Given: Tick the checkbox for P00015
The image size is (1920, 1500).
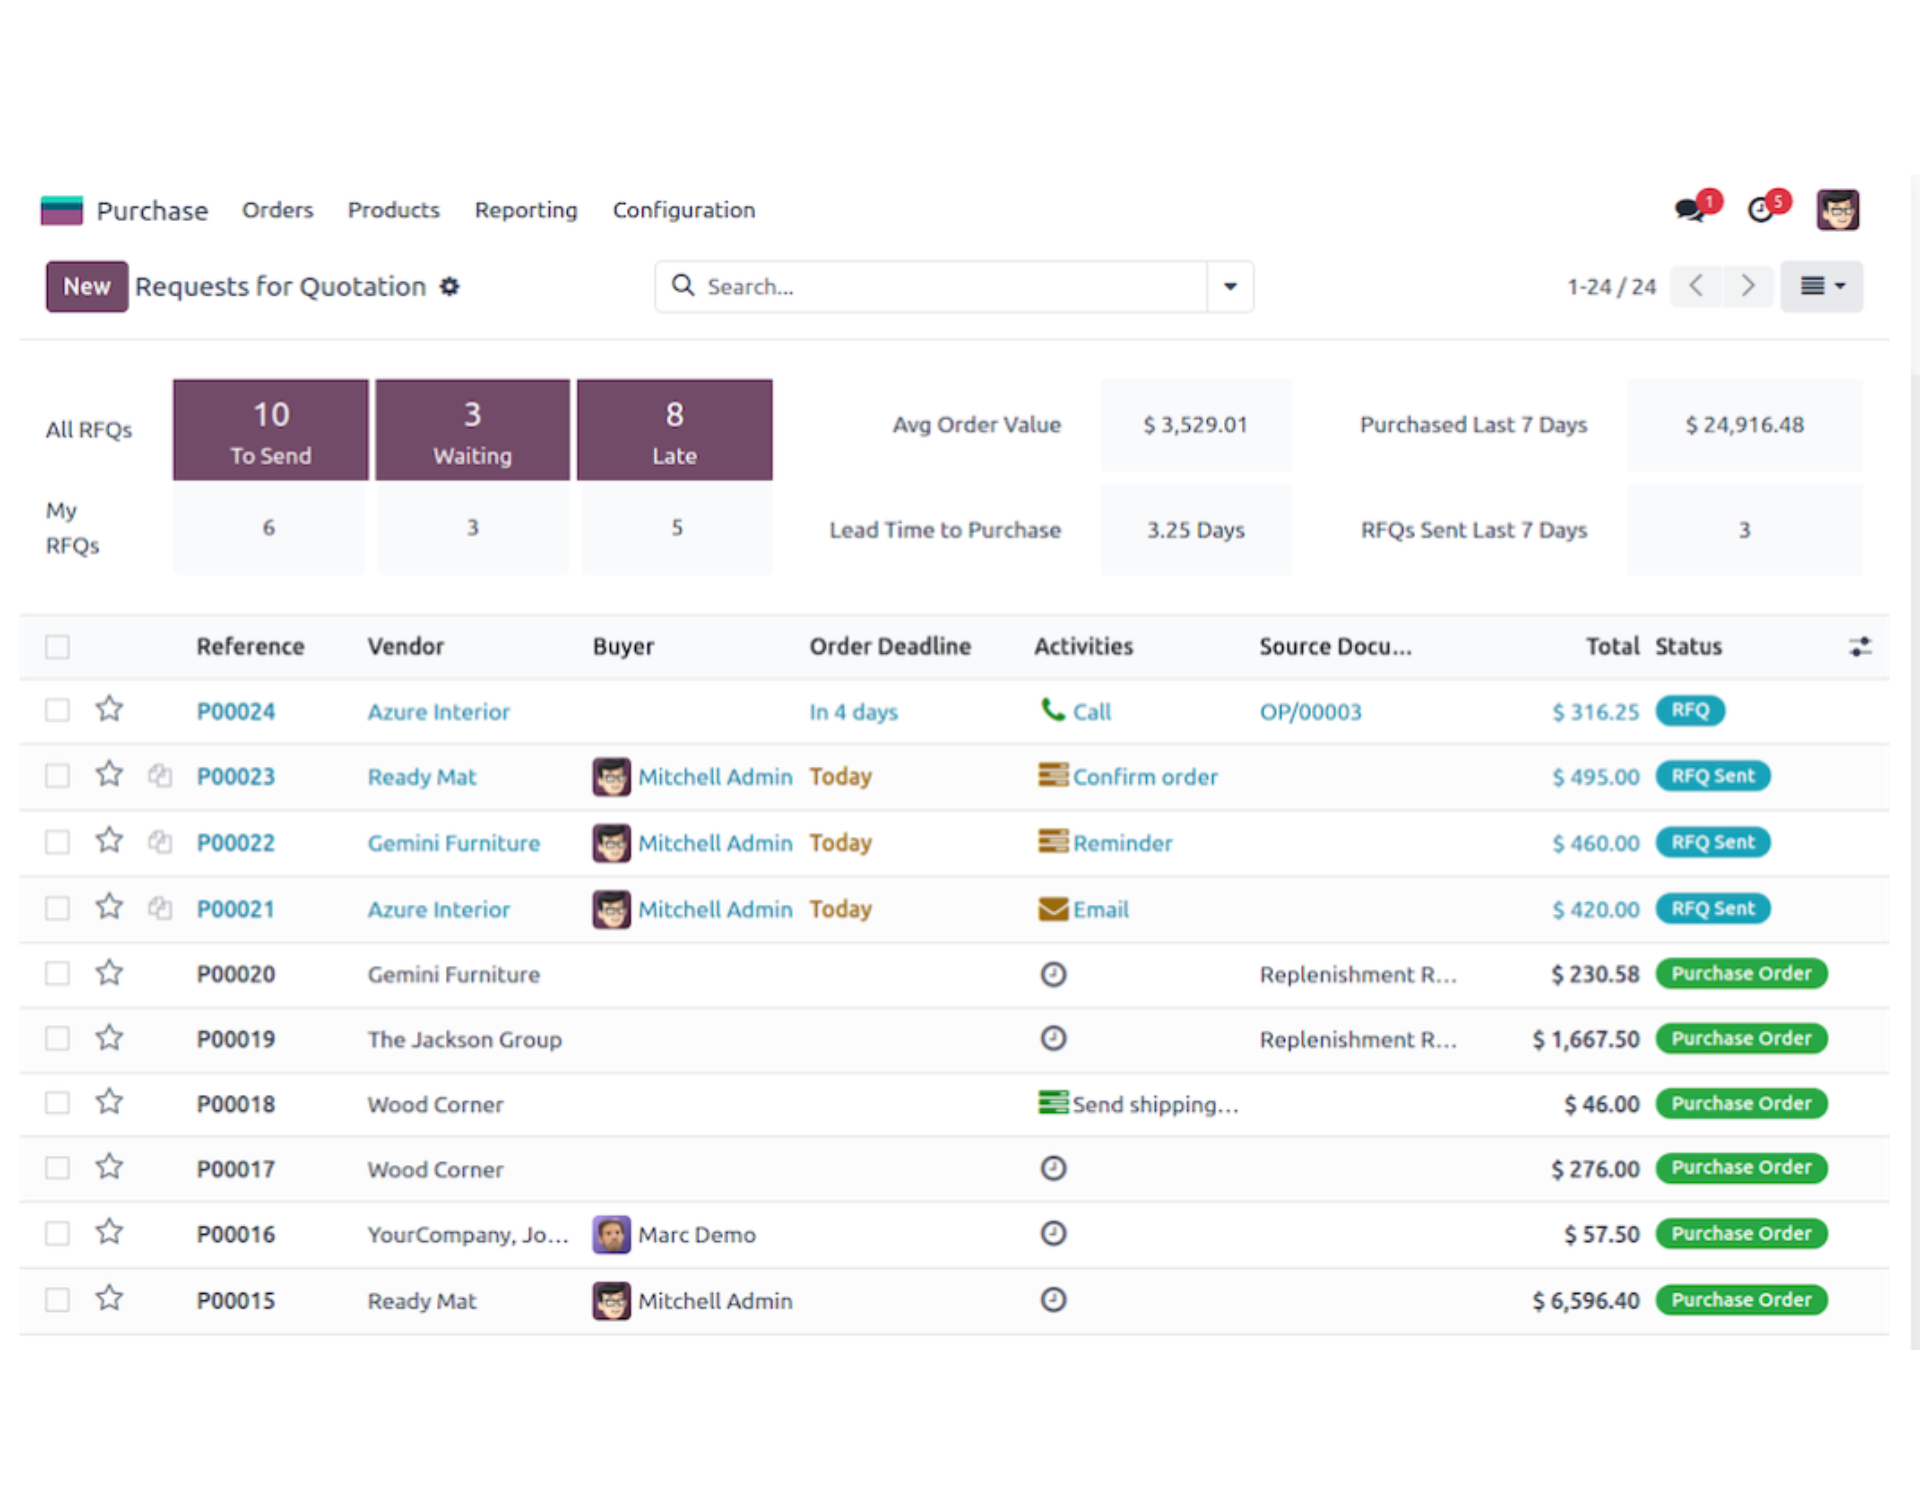Looking at the screenshot, I should click(x=58, y=1300).
